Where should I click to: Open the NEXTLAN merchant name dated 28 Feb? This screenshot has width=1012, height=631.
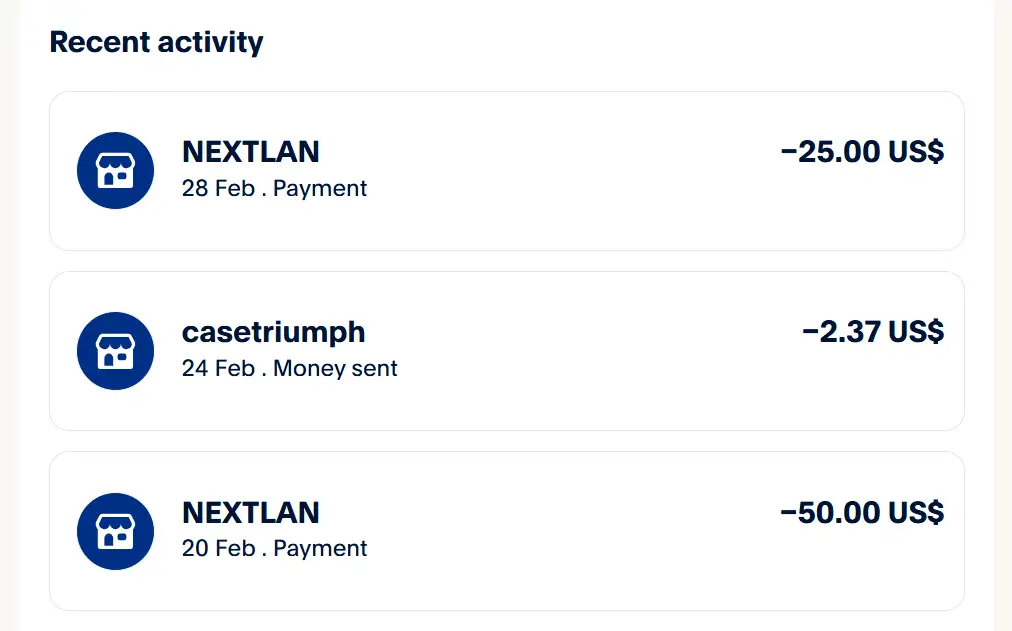251,152
